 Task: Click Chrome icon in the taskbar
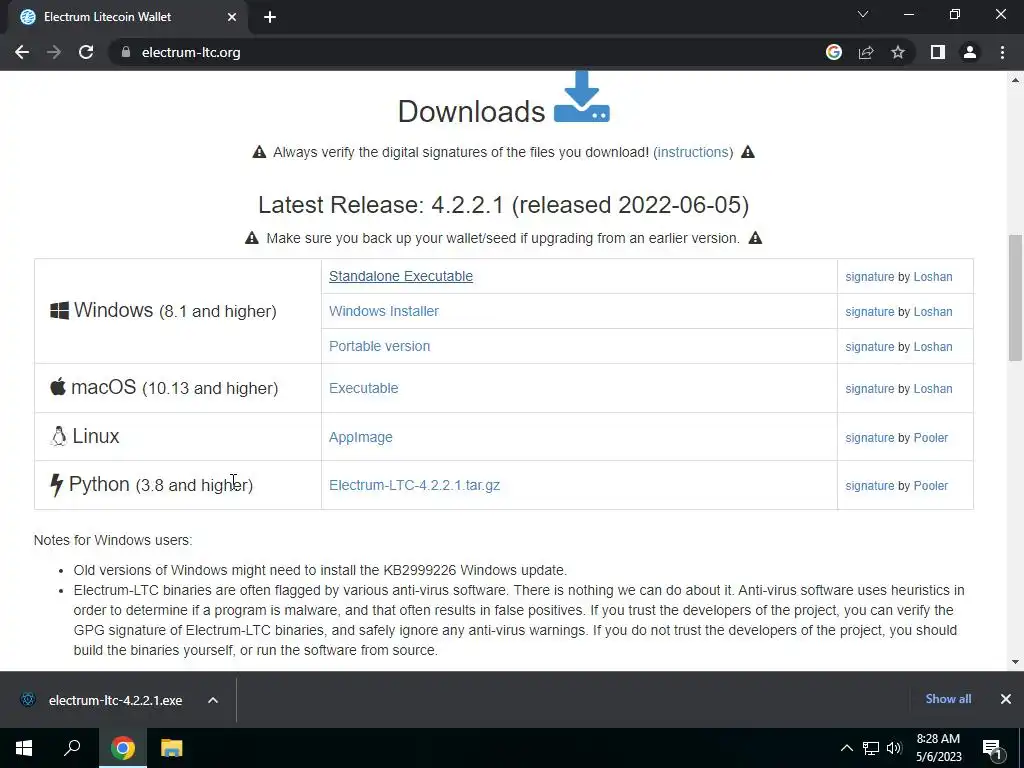click(122, 748)
